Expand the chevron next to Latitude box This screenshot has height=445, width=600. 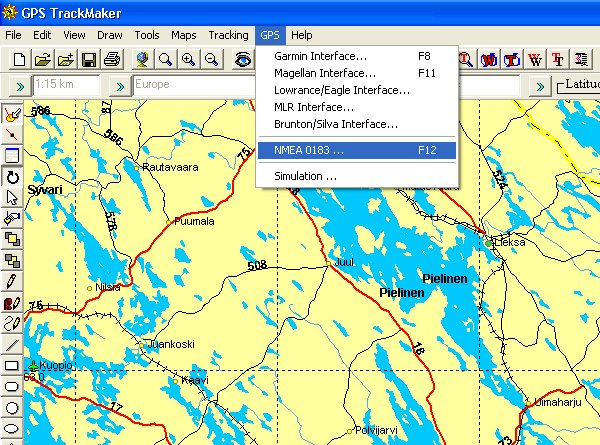(x=540, y=87)
